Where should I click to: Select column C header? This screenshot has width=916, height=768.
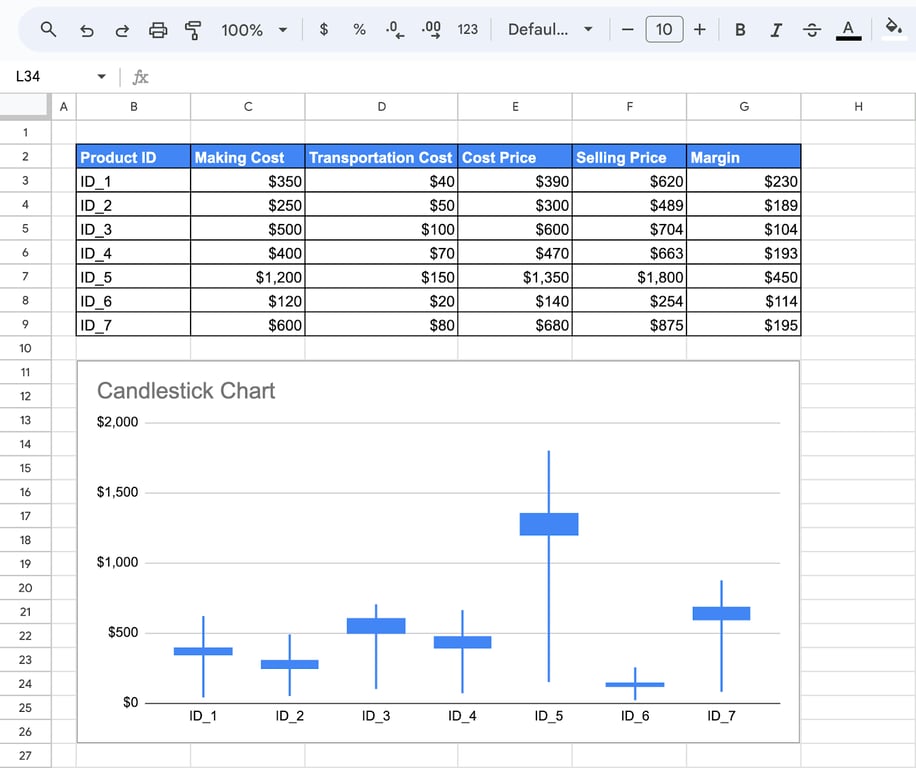(248, 106)
